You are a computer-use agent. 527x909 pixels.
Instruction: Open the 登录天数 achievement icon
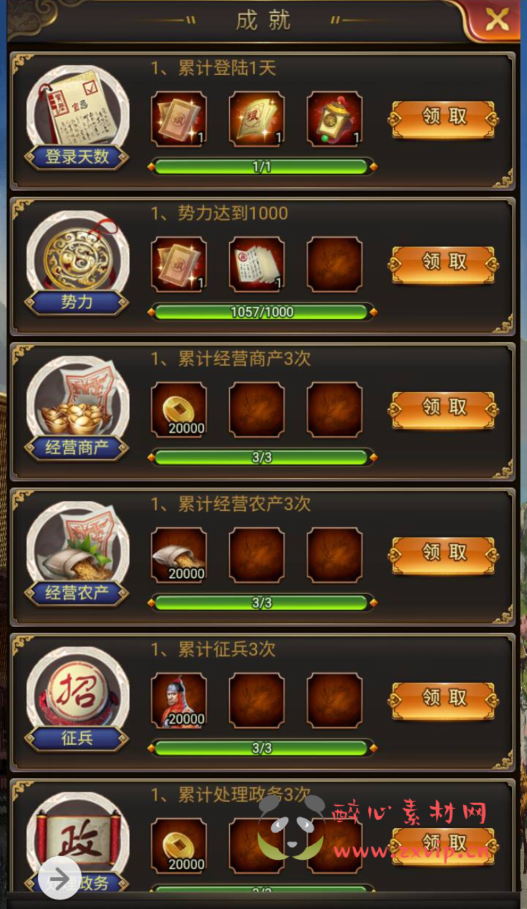(77, 108)
